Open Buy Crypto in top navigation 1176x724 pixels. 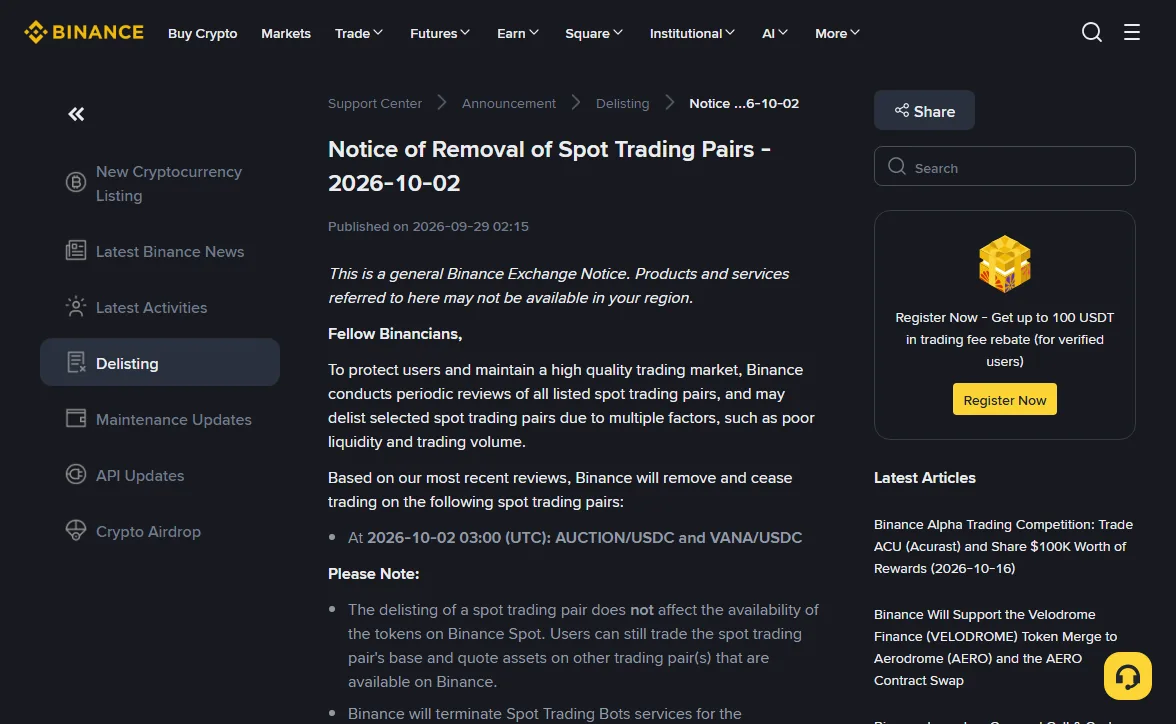202,33
